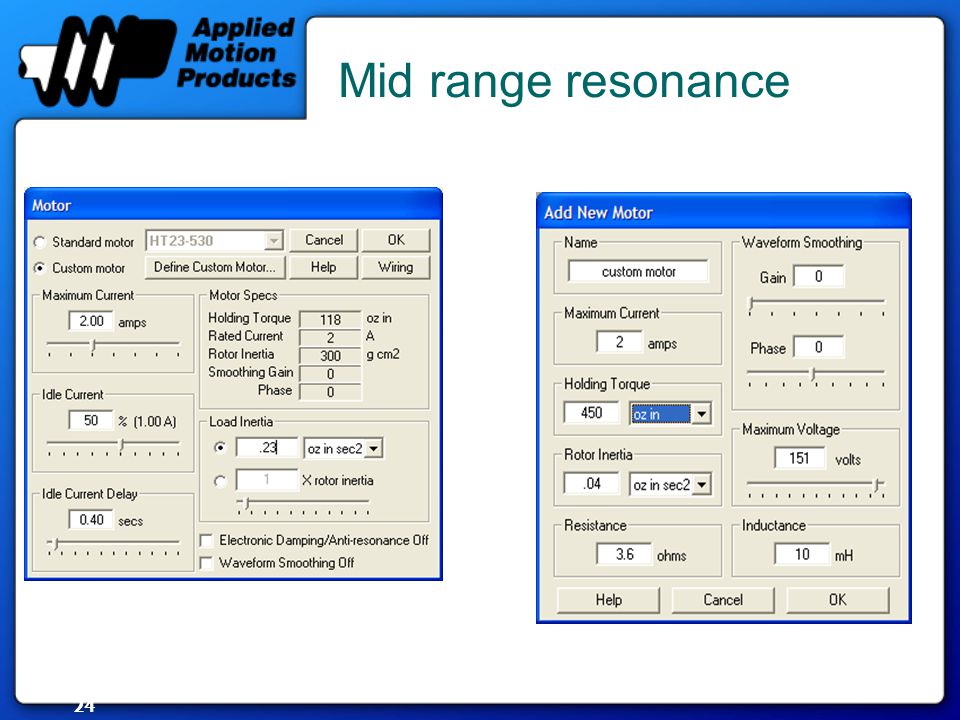Screen dimensions: 960x720
Task: Click the Waveform Smoothing Gain field
Action: 819,276
